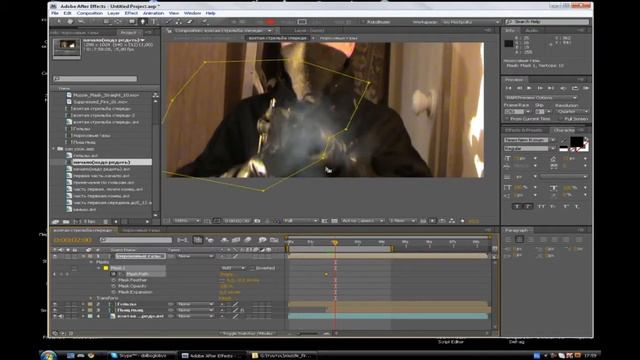Pick eyedropper in Character panel
The height and width of the screenshot is (360, 640).
click(563, 141)
